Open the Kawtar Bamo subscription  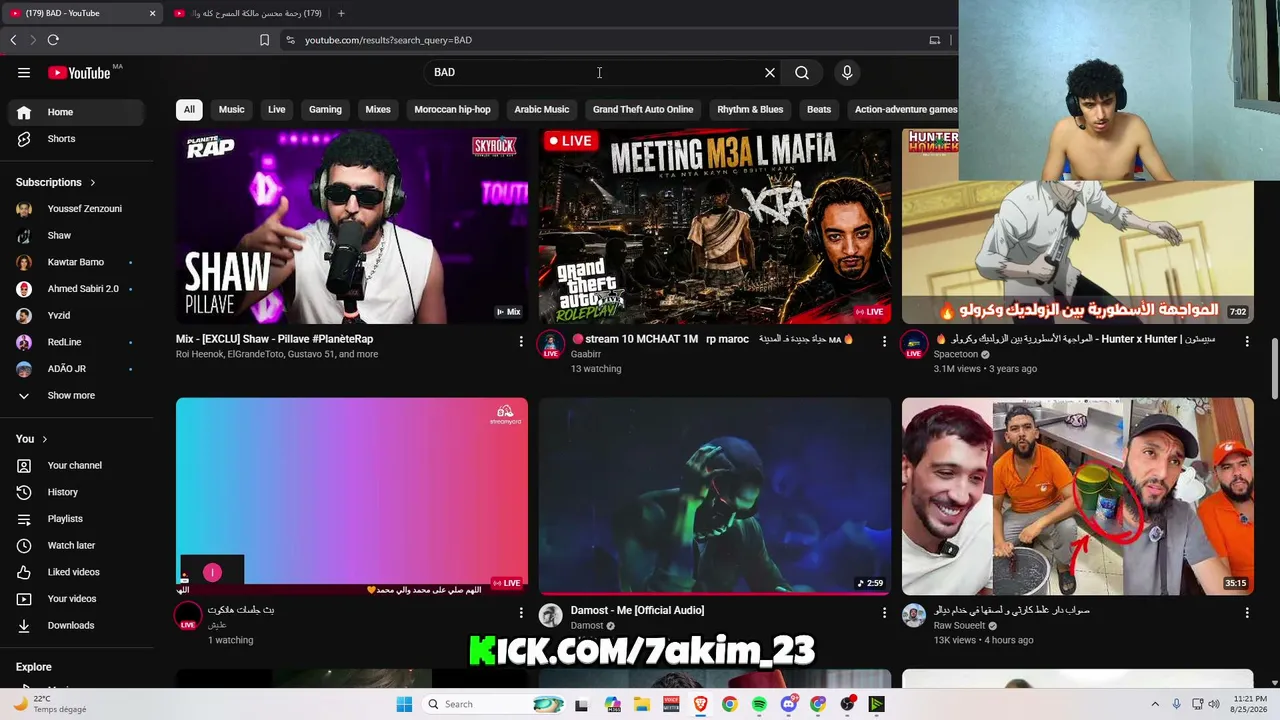[77, 262]
